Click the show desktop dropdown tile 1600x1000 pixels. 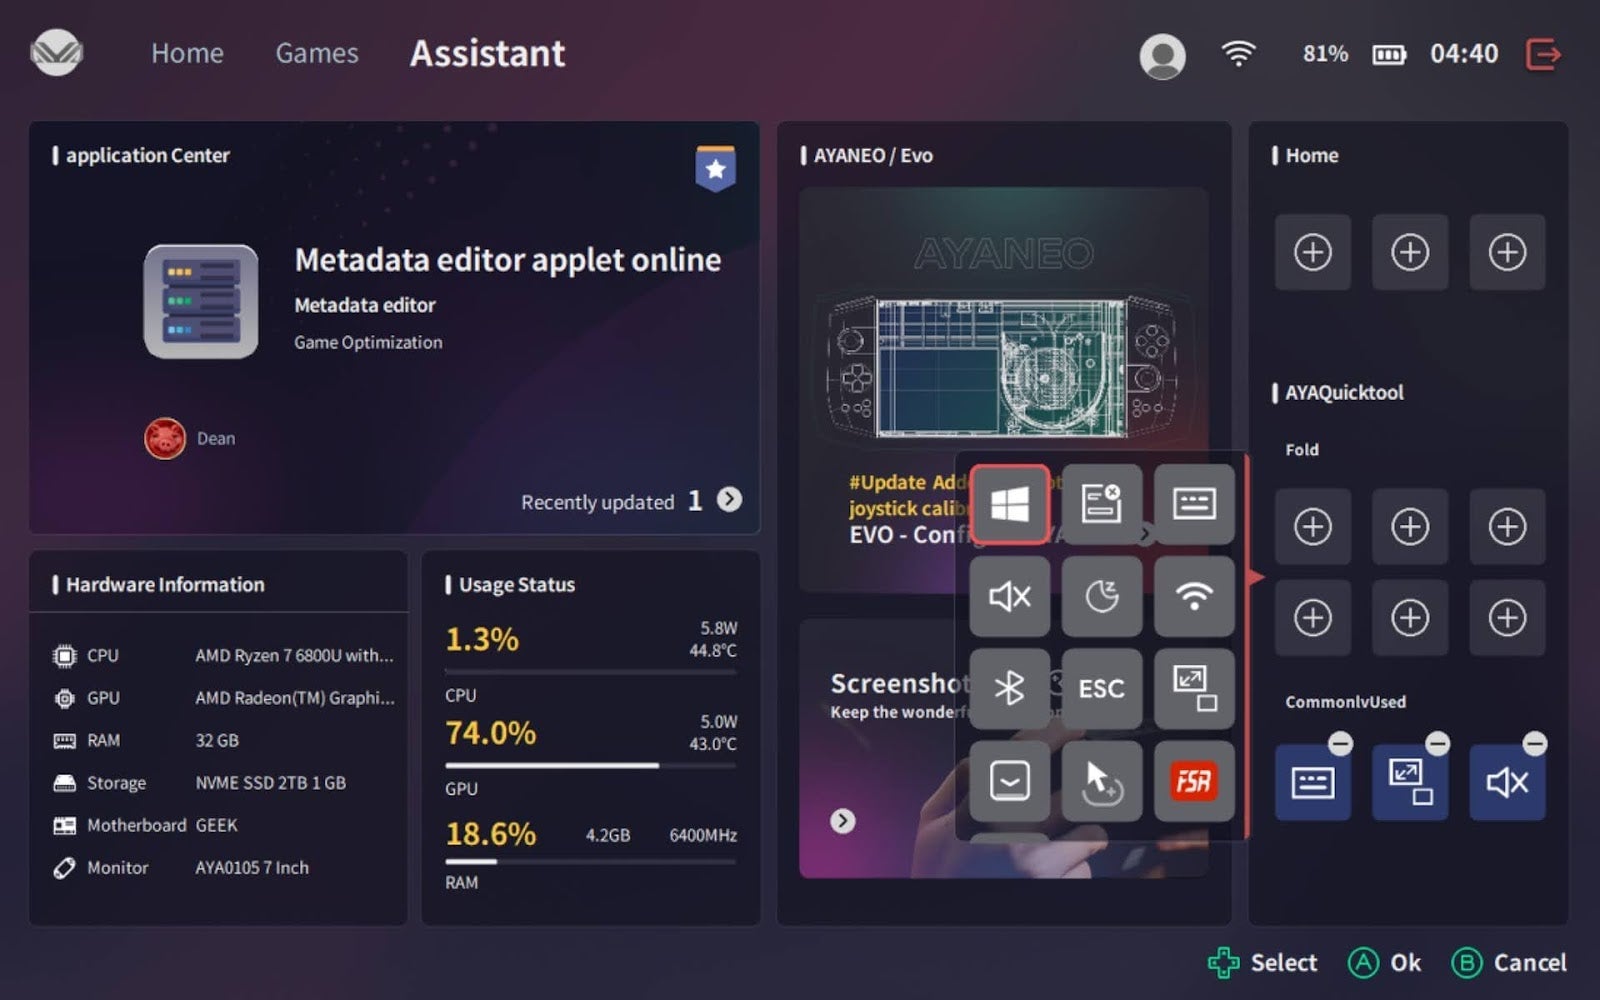pos(1009,780)
